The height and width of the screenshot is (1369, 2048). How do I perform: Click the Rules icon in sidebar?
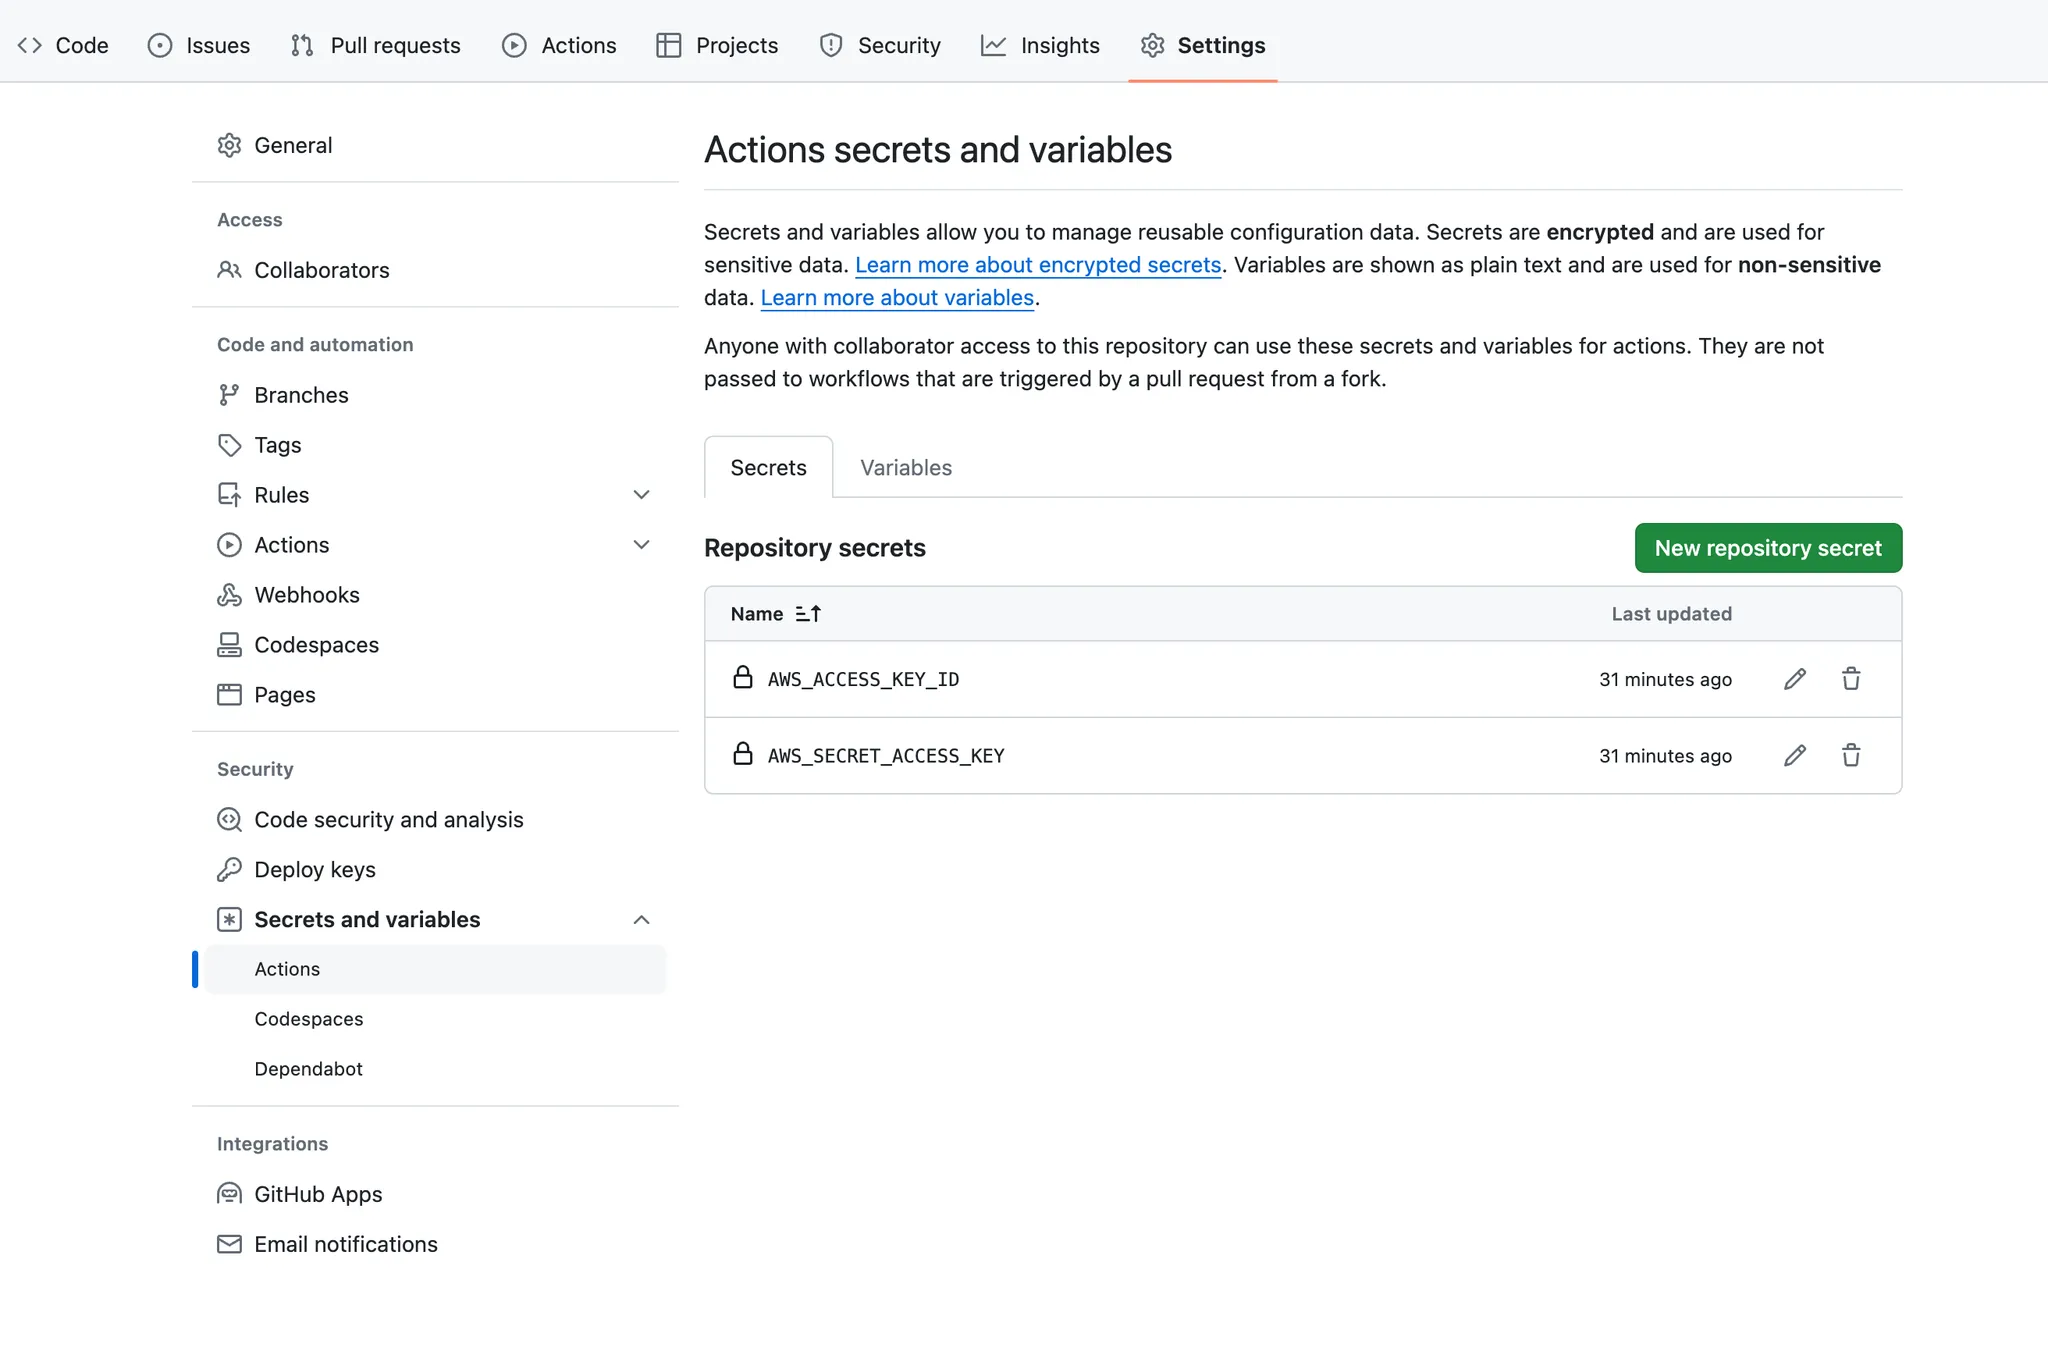pos(229,495)
